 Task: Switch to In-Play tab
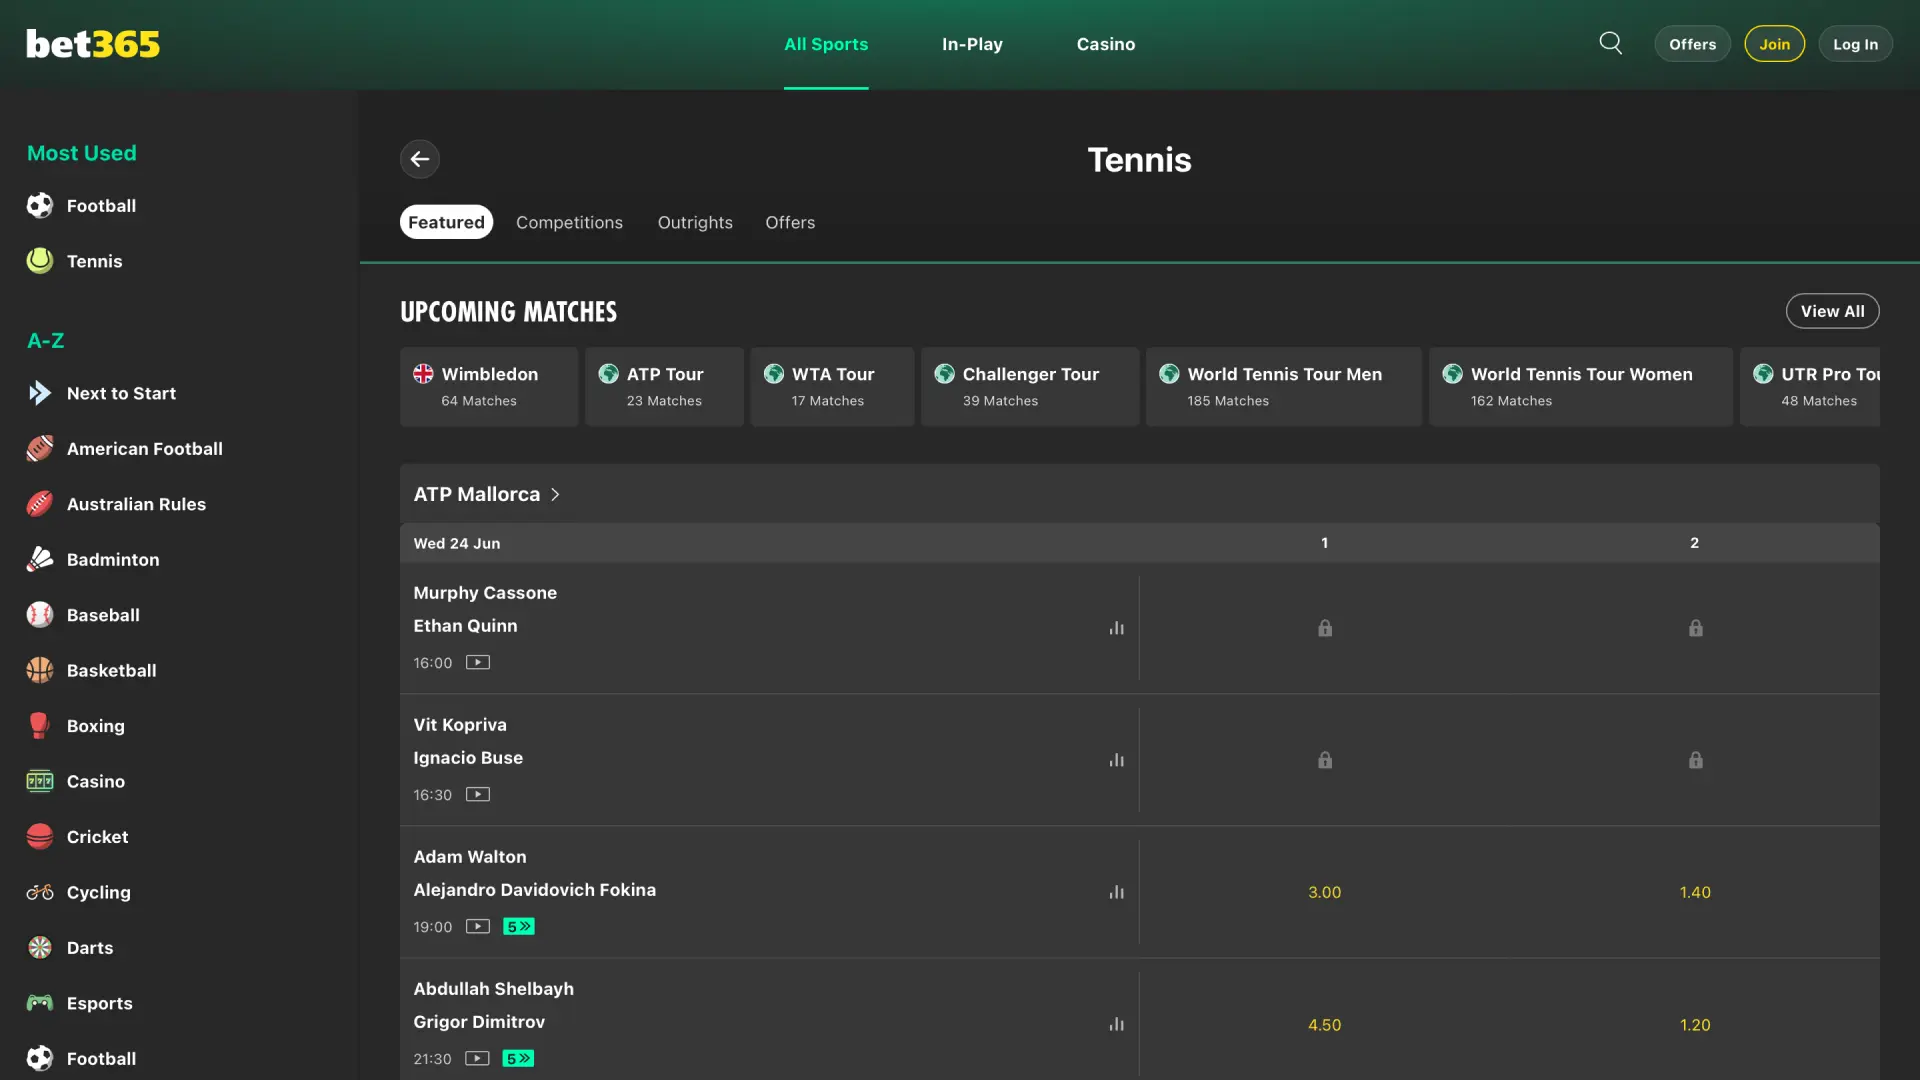(x=972, y=44)
